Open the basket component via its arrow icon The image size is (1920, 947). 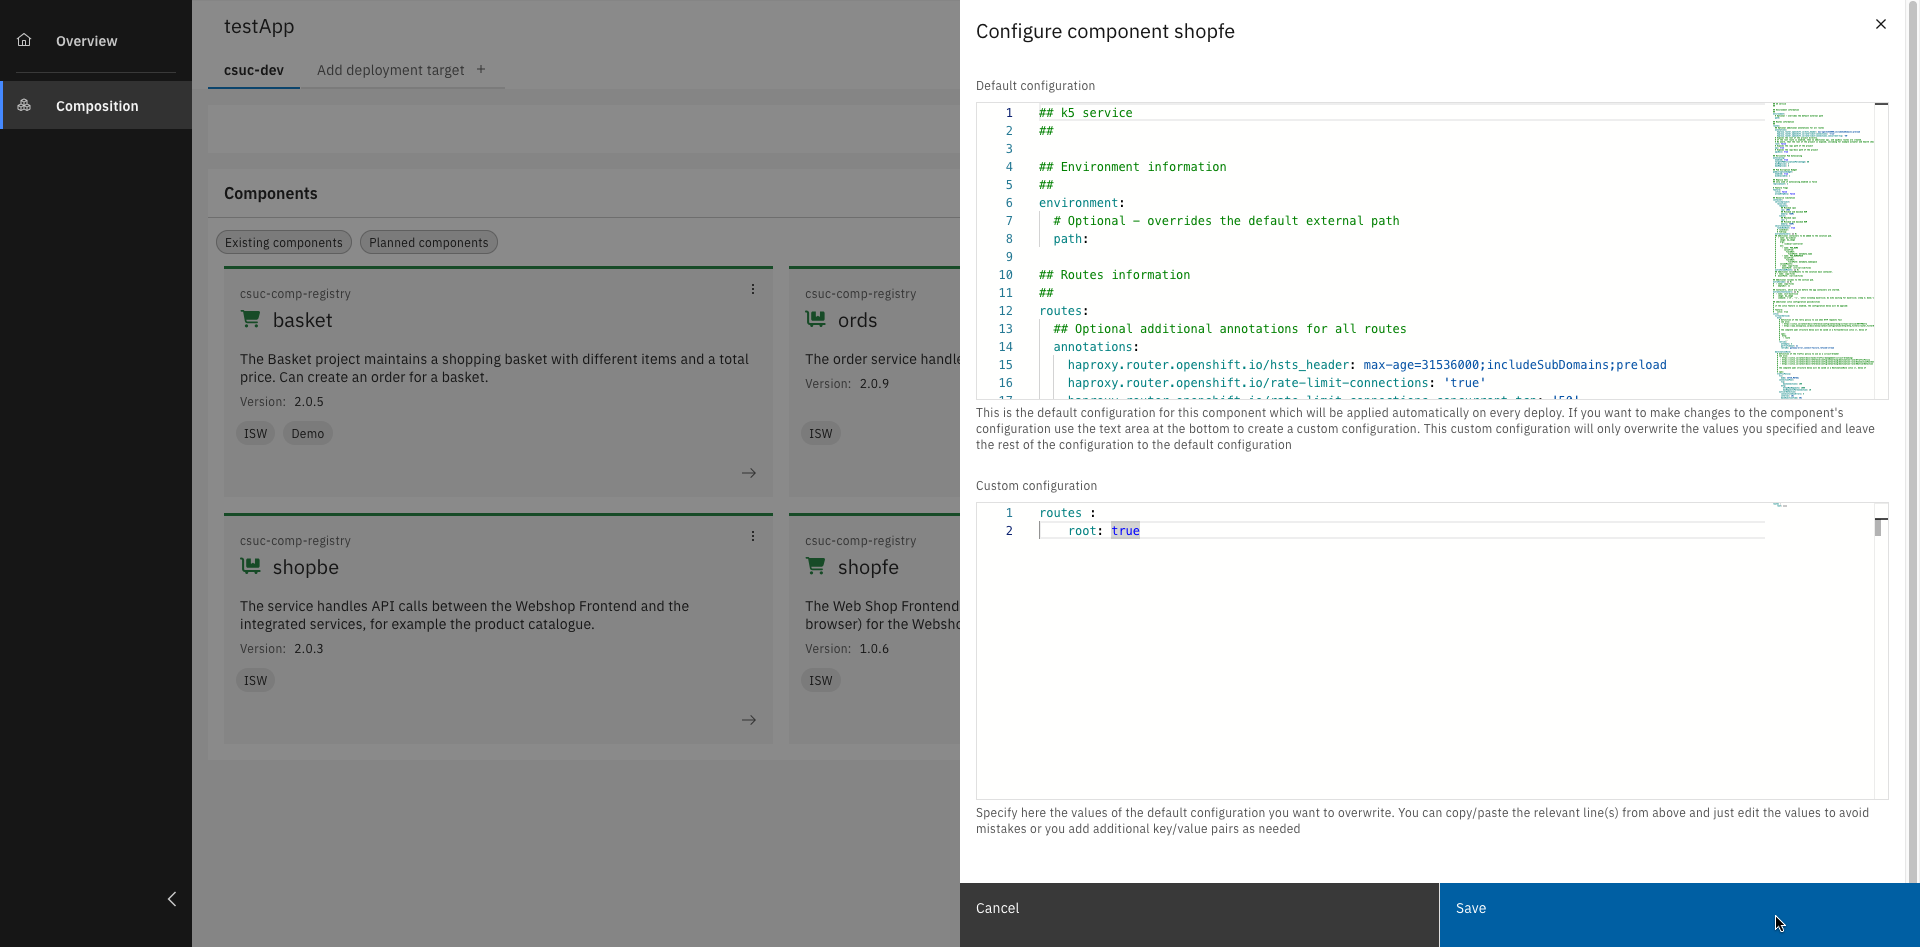pos(749,472)
